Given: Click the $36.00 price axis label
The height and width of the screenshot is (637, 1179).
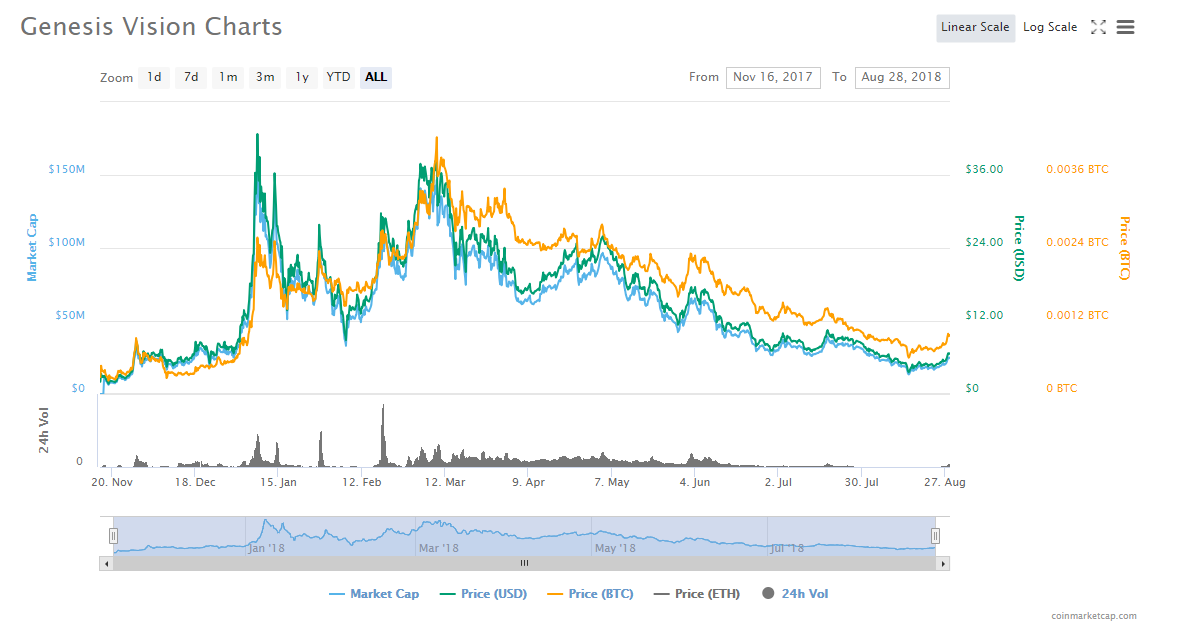Looking at the screenshot, I should [x=984, y=169].
